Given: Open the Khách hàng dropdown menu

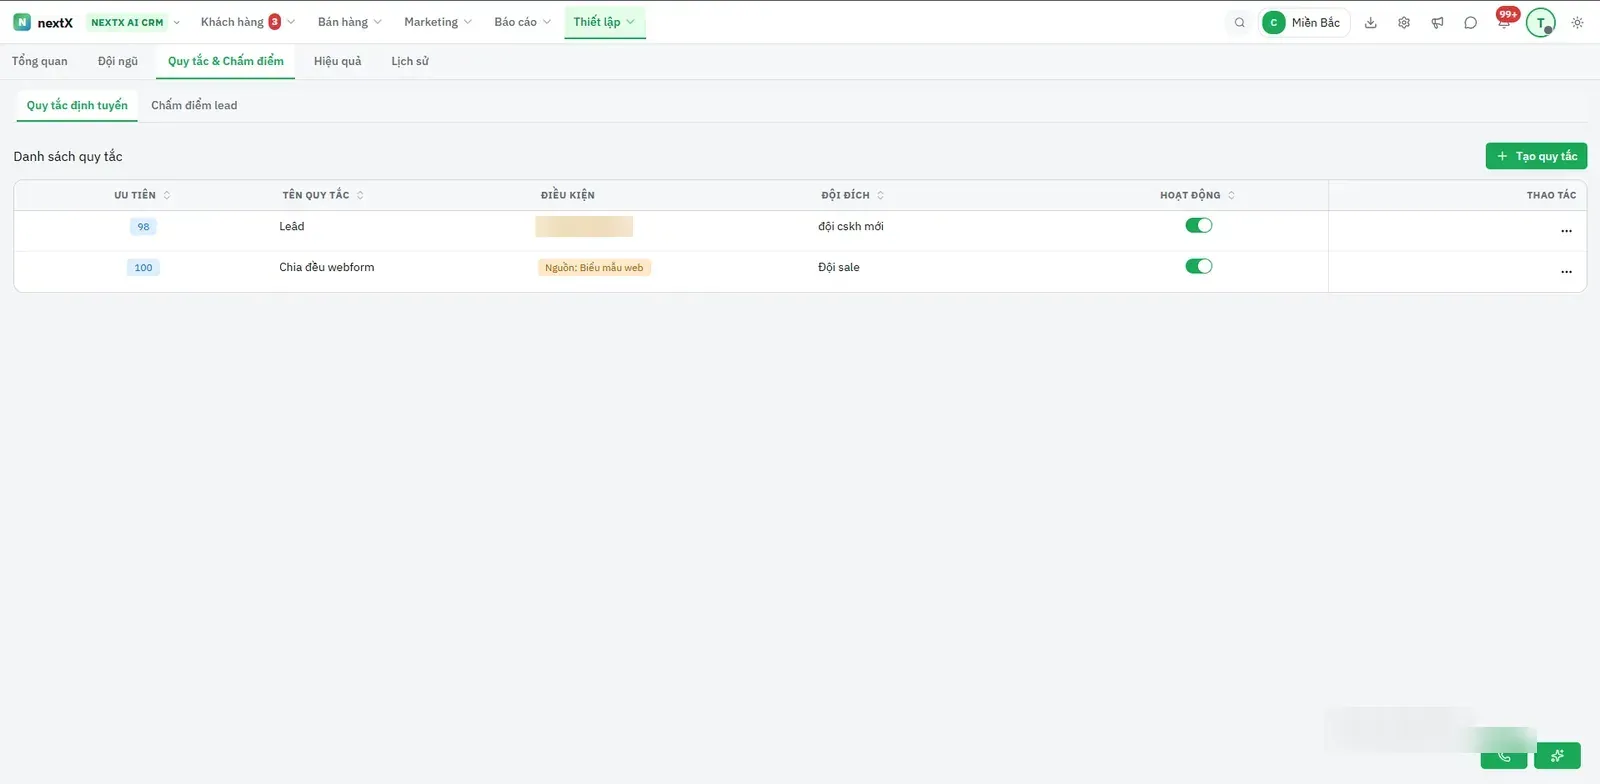Looking at the screenshot, I should pos(247,22).
